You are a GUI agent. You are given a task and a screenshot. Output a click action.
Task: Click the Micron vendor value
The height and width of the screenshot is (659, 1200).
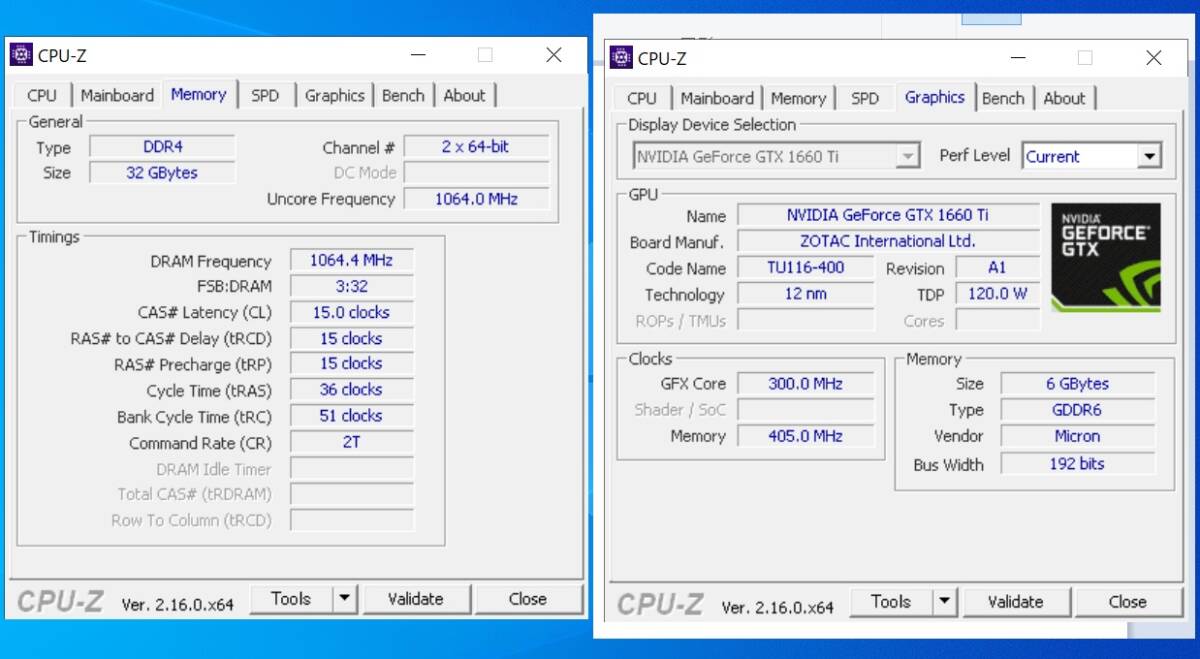[1078, 436]
